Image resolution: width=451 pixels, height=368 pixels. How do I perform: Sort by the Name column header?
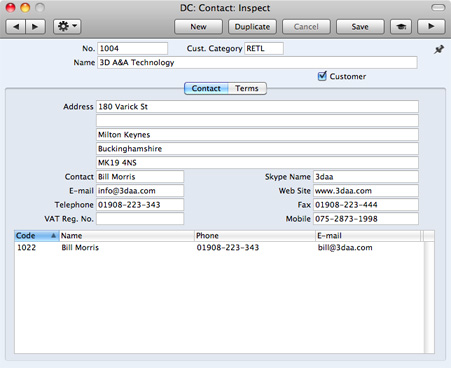127,236
